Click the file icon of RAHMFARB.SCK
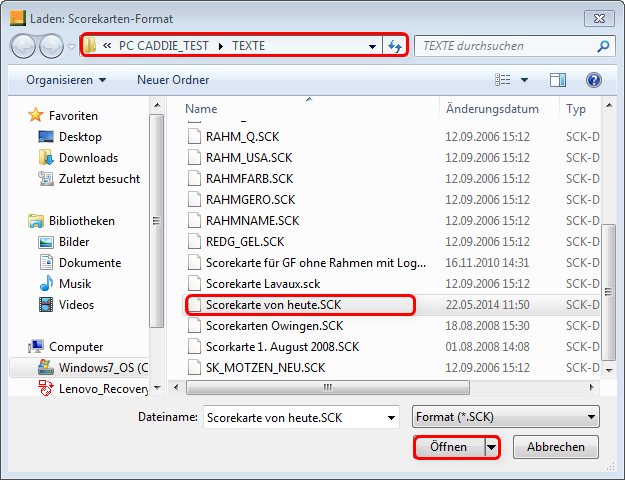Image resolution: width=625 pixels, height=480 pixels. click(195, 179)
